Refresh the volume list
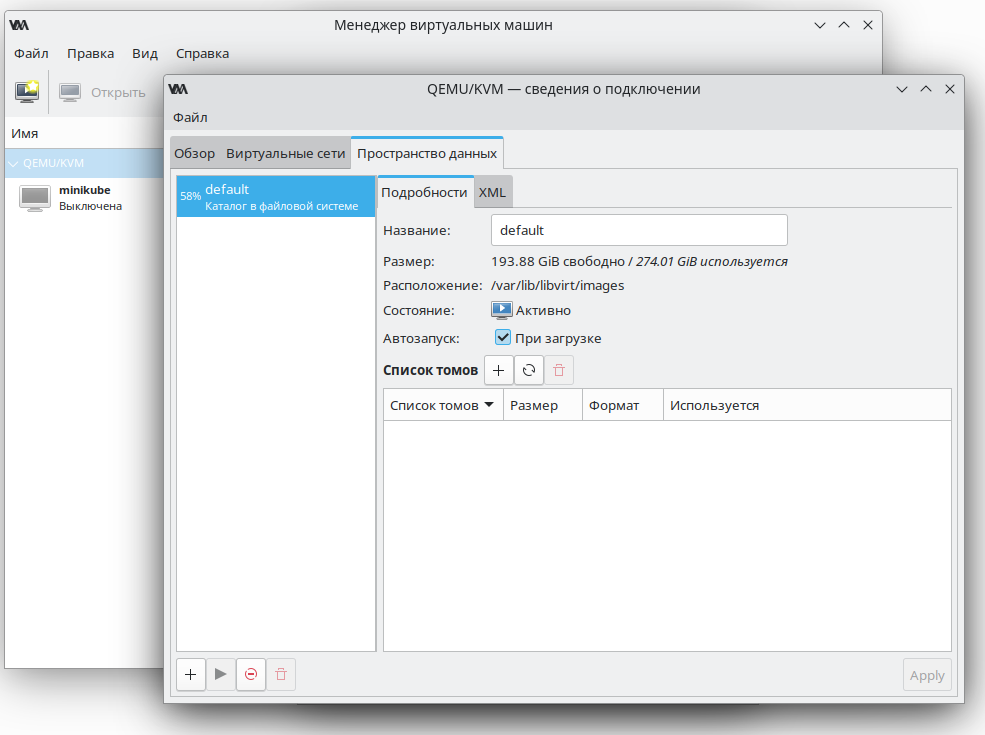Viewport: 985px width, 735px height. (529, 370)
